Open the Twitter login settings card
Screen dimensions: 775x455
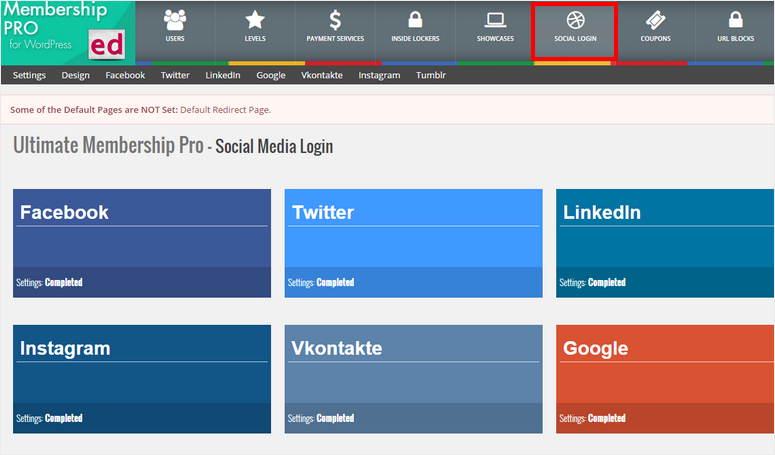(413, 243)
